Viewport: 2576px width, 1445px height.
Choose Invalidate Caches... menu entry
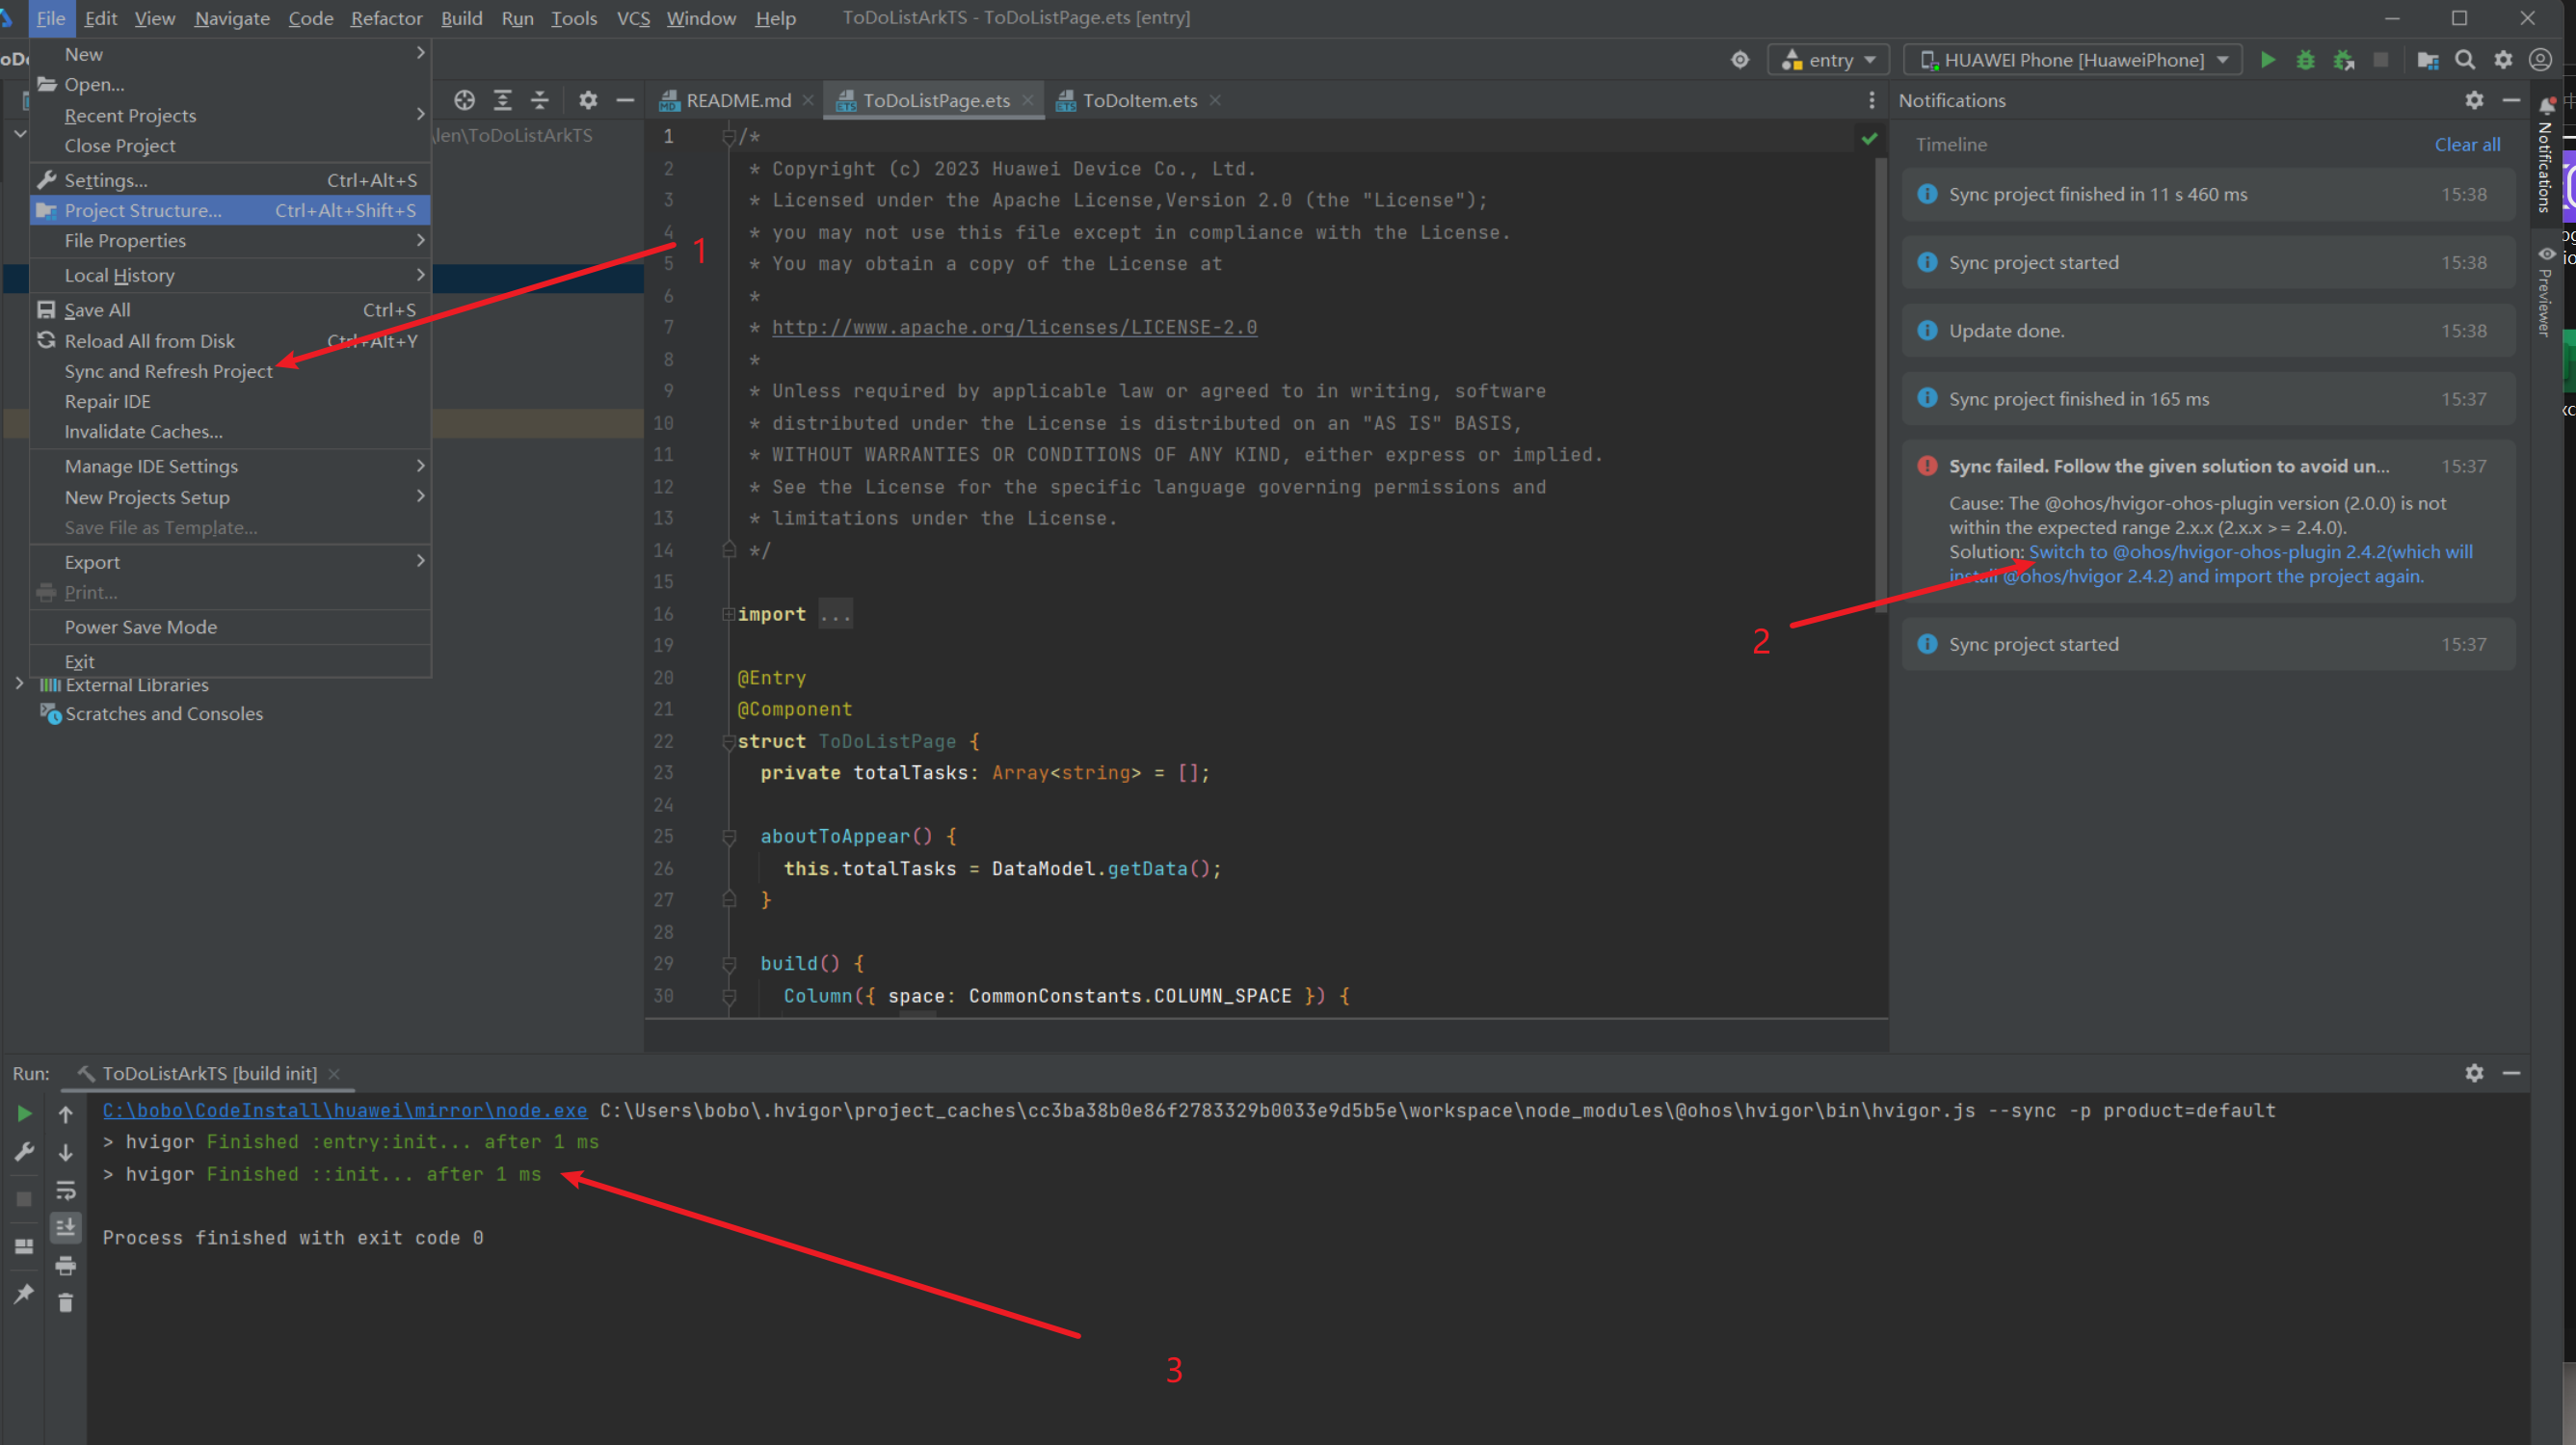(x=230, y=431)
